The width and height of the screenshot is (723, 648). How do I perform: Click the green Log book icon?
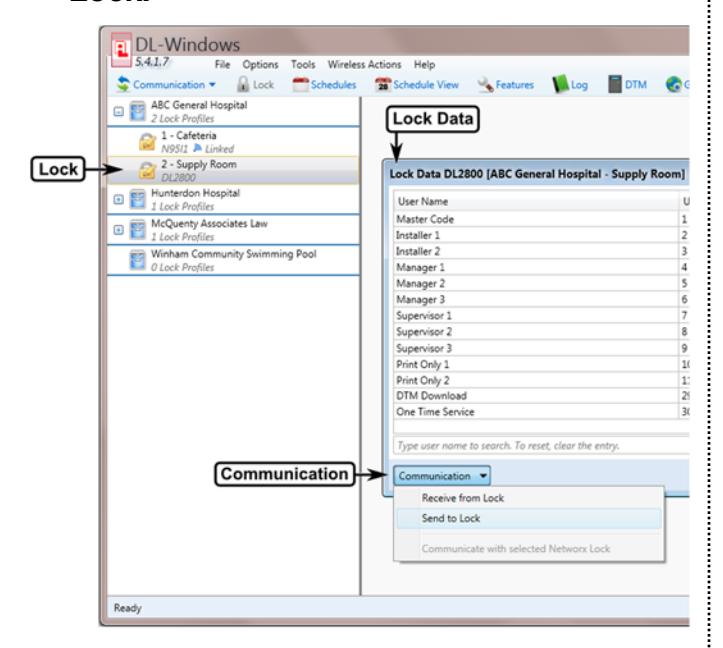point(560,84)
